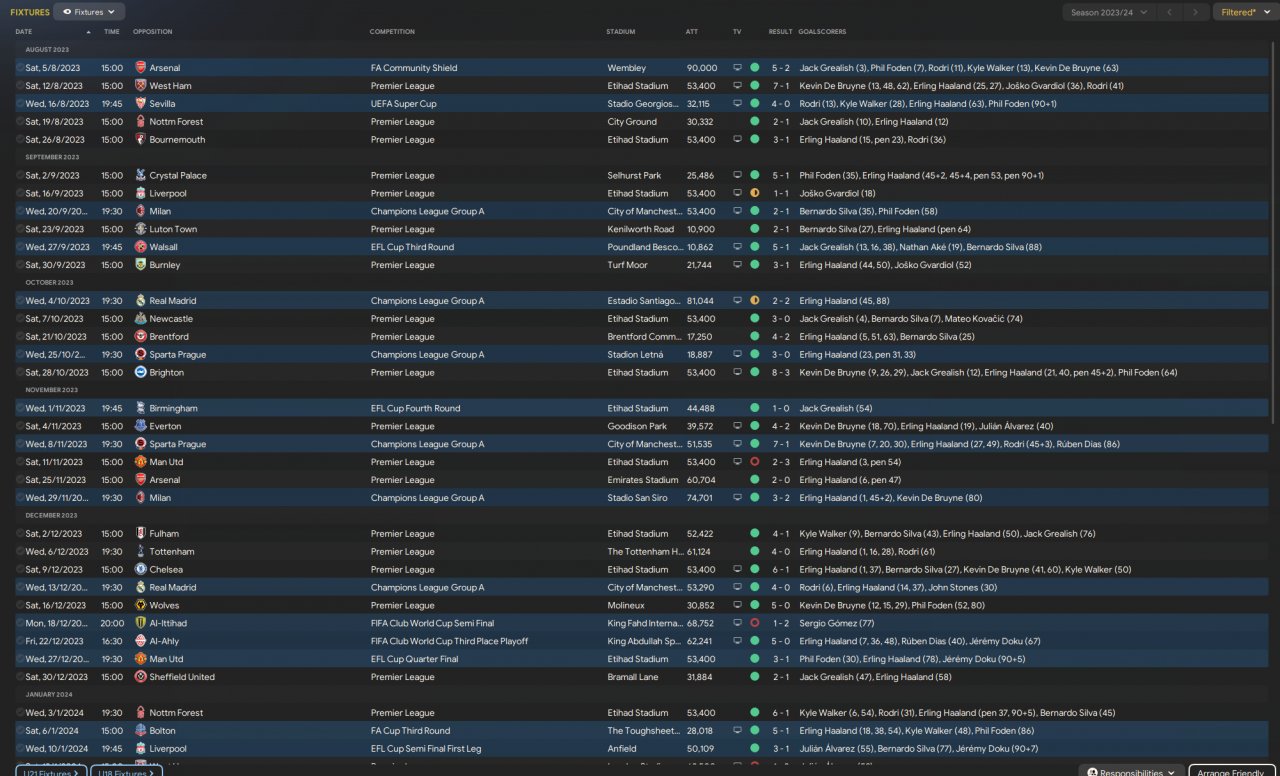Click the Goodison Park stadium name
Screen dimensions: 1280x776
point(637,426)
